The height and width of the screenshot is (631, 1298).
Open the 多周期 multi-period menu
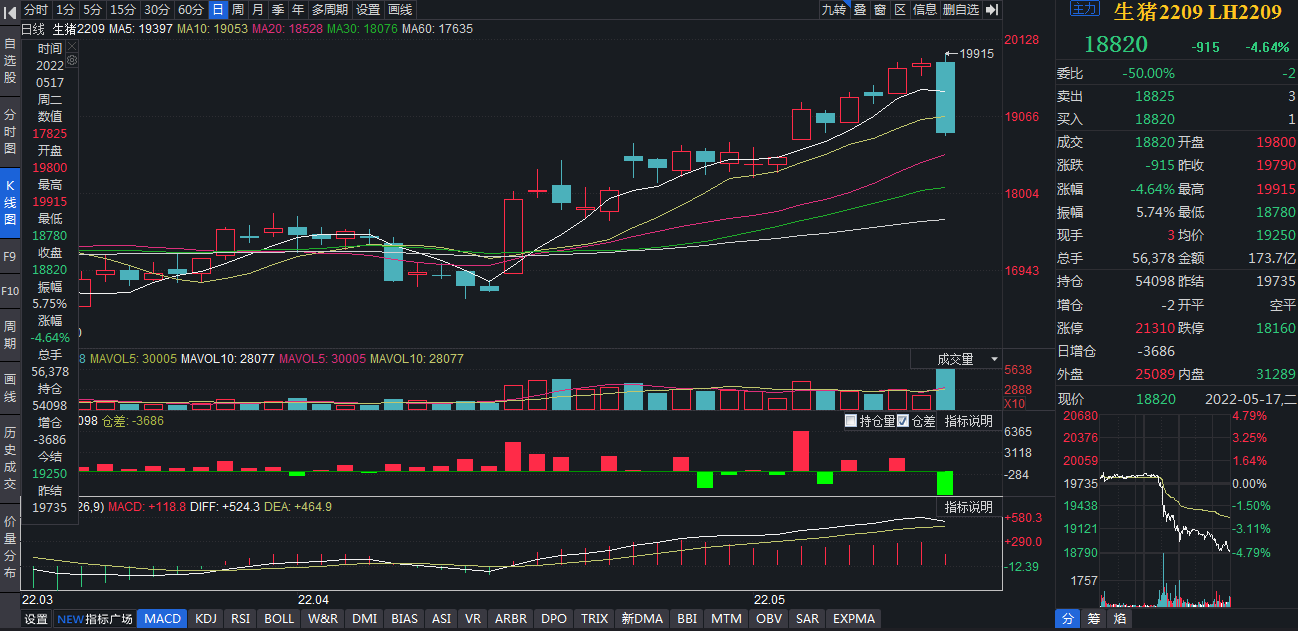[330, 9]
